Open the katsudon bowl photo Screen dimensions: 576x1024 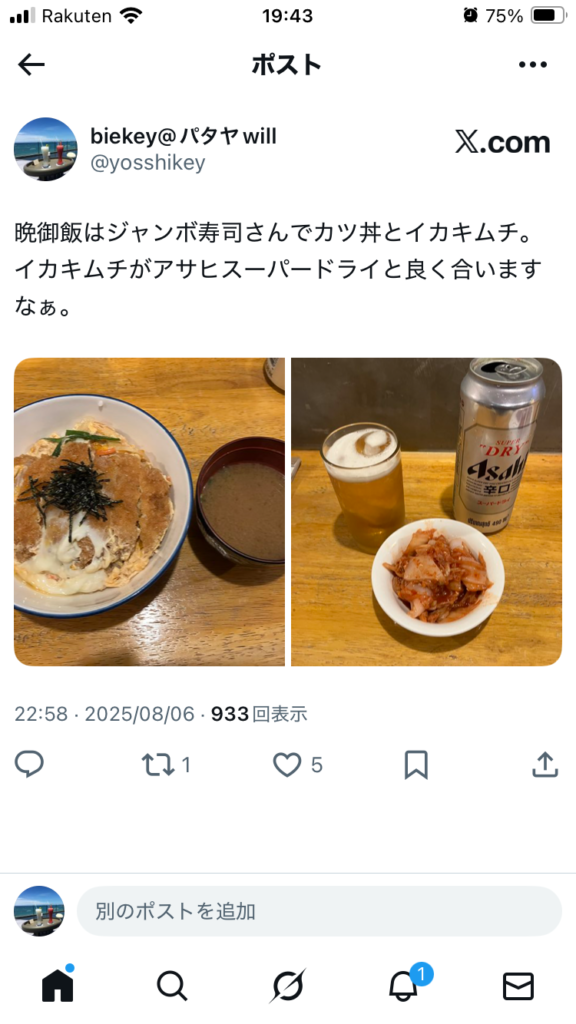[x=150, y=511]
